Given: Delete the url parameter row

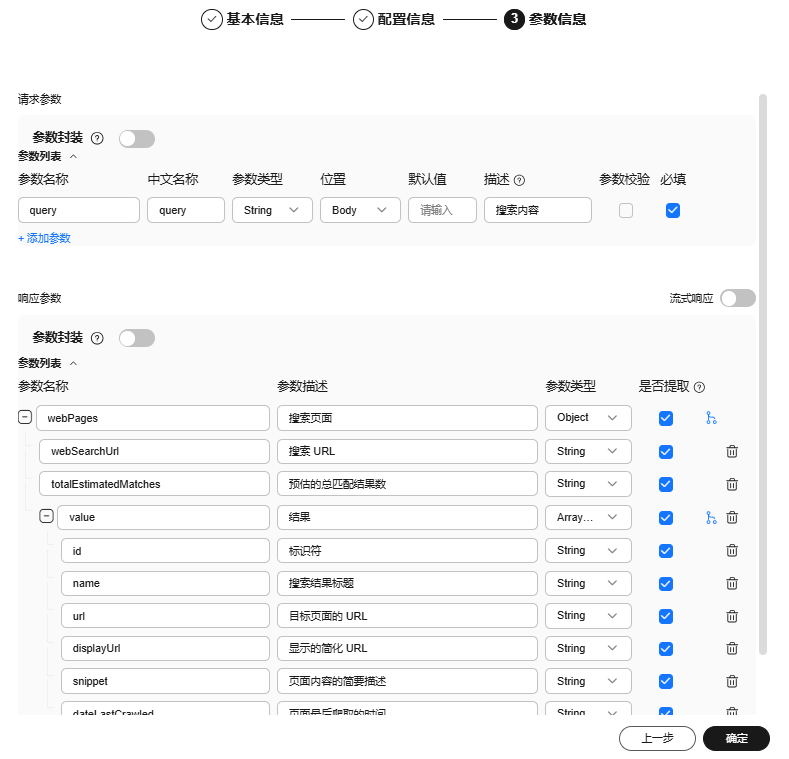Looking at the screenshot, I should tap(732, 616).
